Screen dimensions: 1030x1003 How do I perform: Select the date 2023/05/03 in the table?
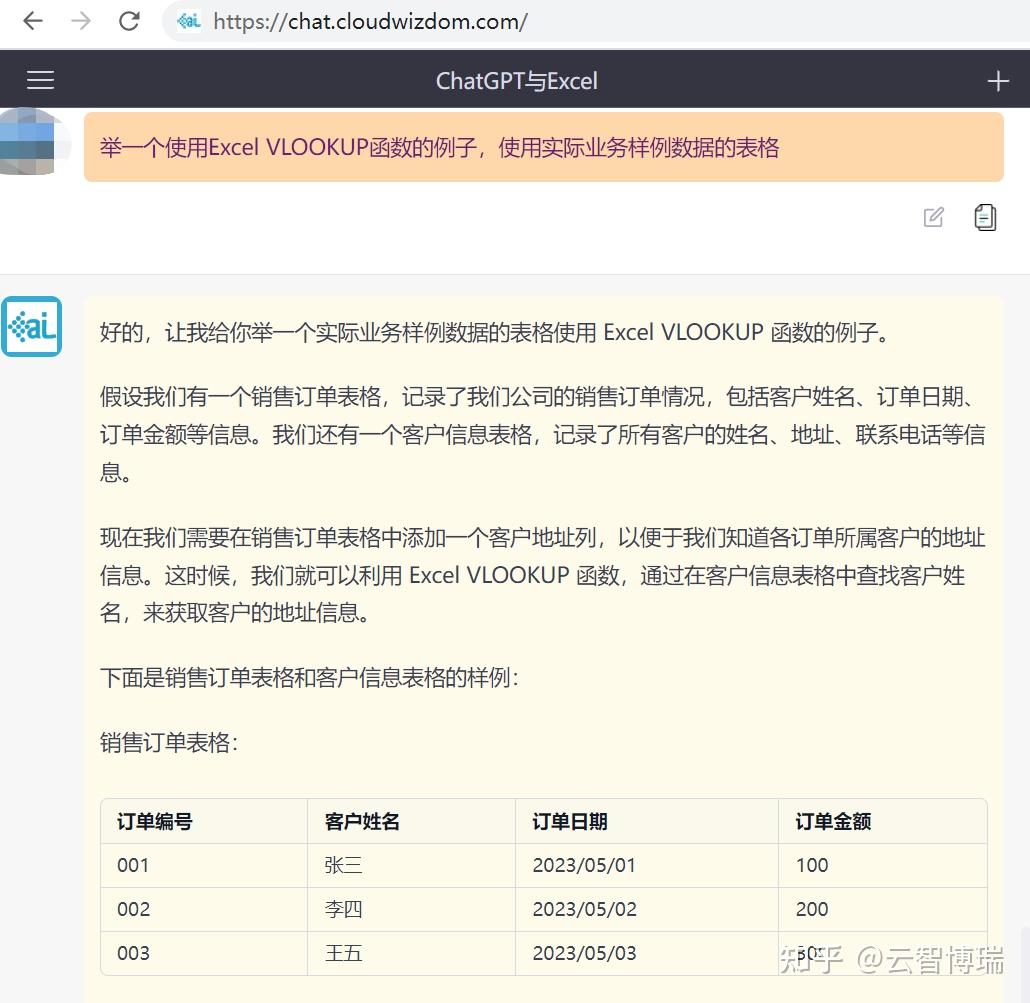(x=585, y=953)
